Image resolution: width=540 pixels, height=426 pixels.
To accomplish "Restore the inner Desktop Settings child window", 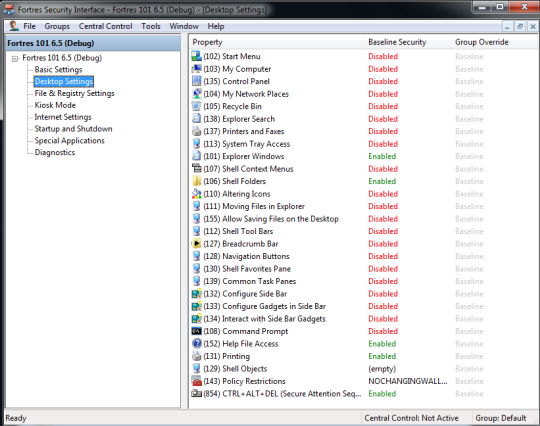I will (x=520, y=26).
